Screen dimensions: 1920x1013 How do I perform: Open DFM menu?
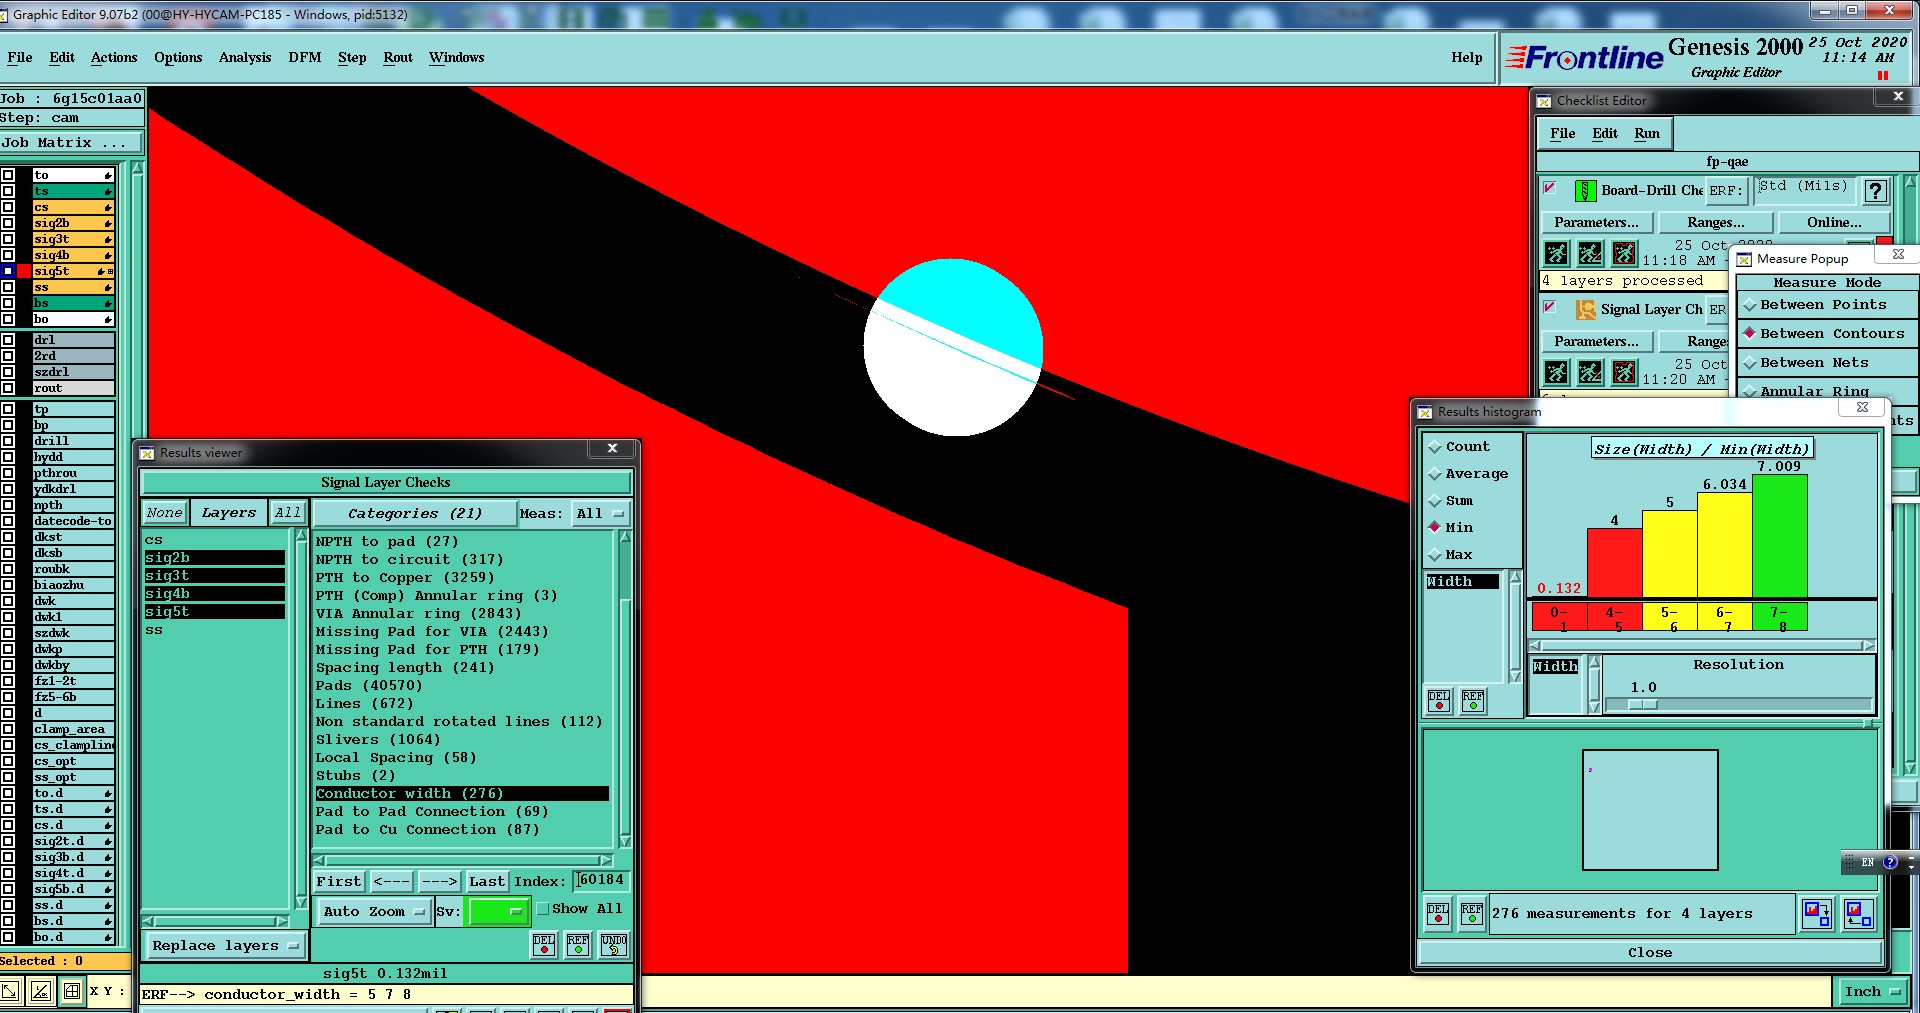pyautogui.click(x=305, y=58)
